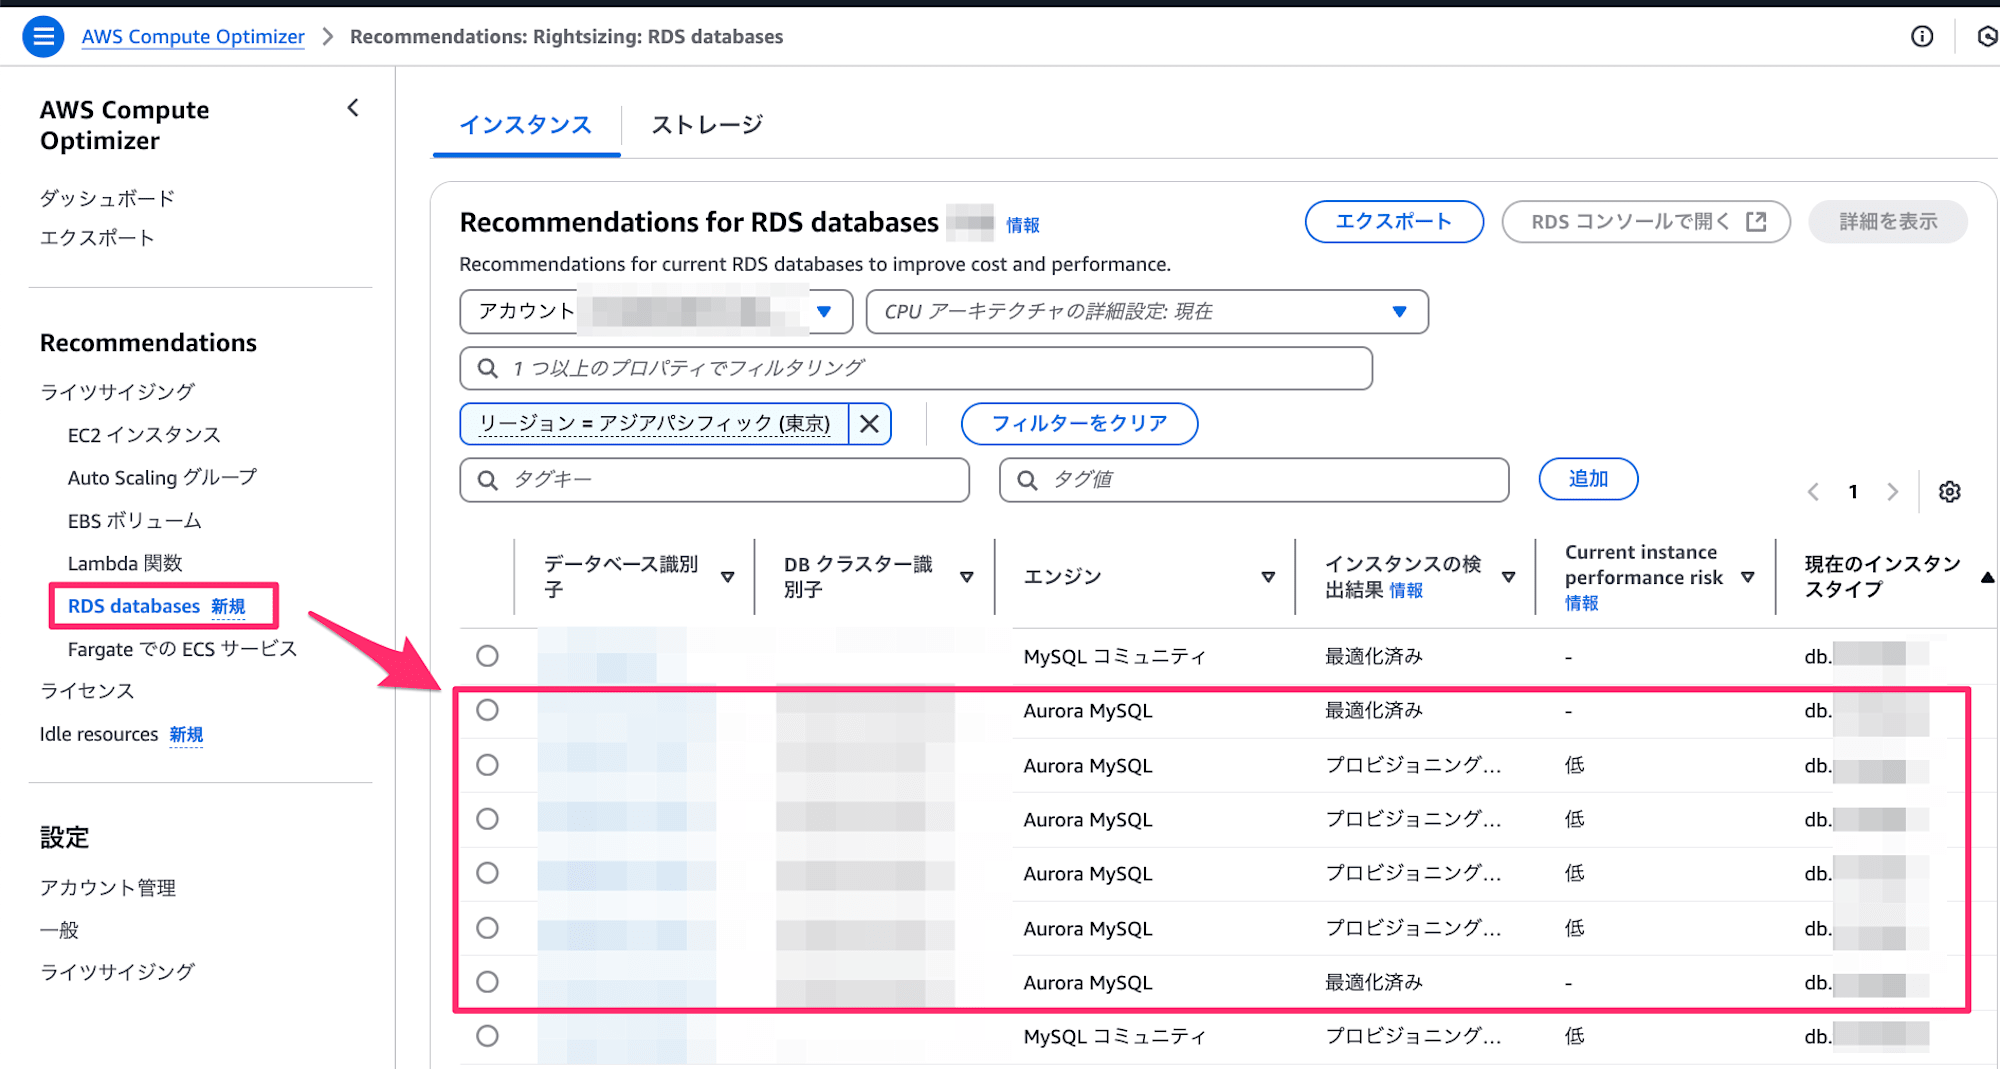Open Fargate での ECS サービス

click(x=182, y=649)
